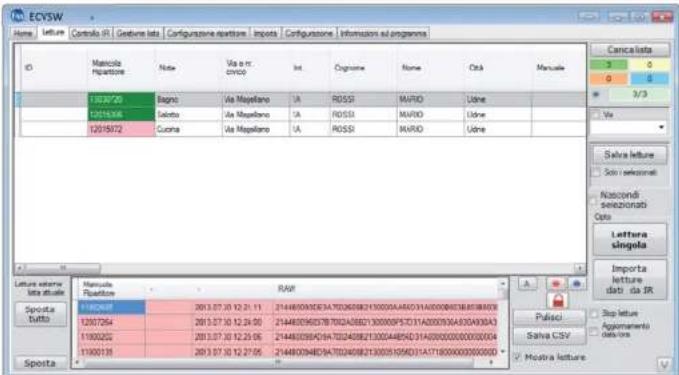Screen dimensions: 679x375
Task: Switch to the Controllo IR tab
Action: point(91,33)
